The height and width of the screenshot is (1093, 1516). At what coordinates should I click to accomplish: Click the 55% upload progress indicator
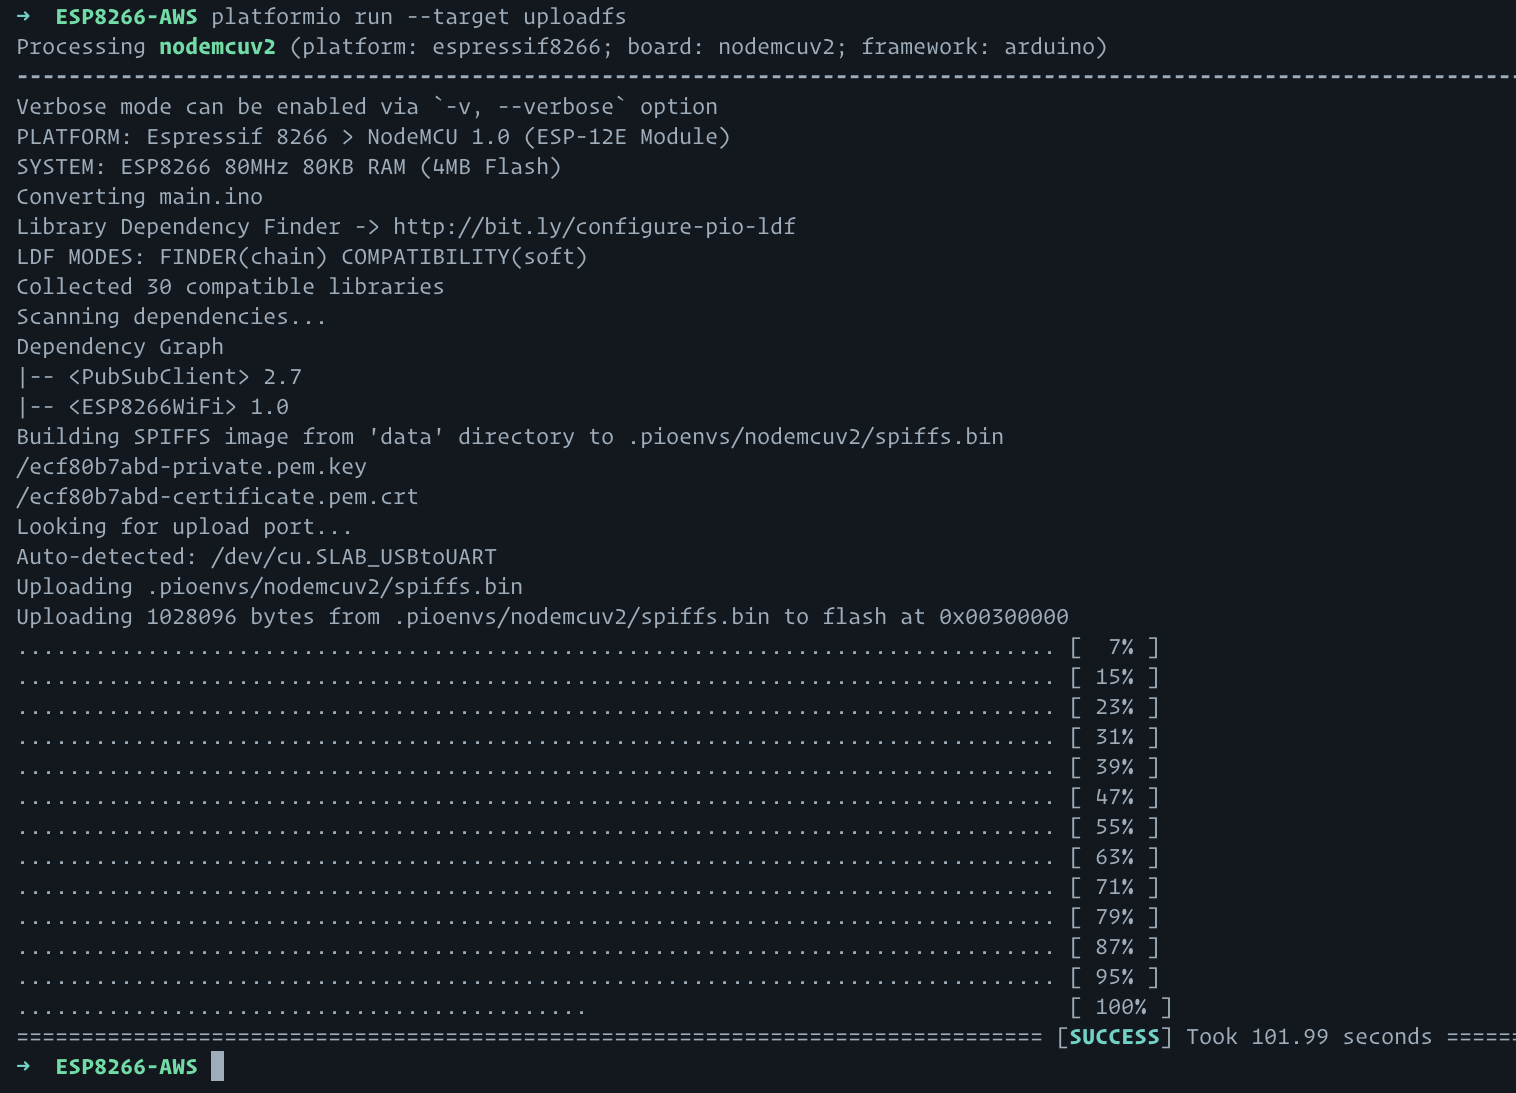[x=1114, y=827]
